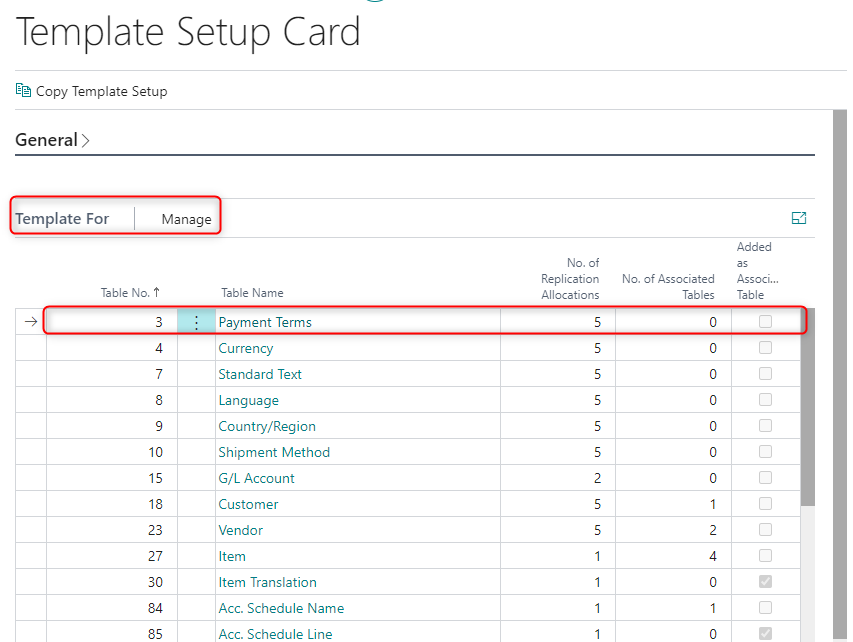Open Template For list in a new window
This screenshot has width=853, height=642.
[x=799, y=217]
